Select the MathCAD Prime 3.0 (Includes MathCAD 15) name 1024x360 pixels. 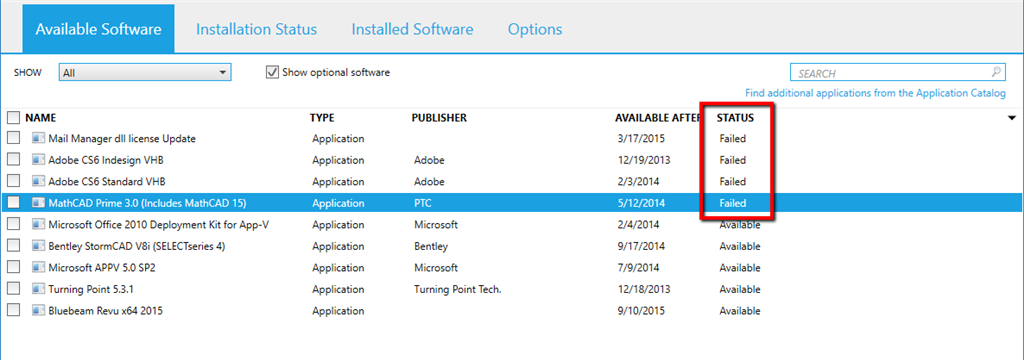pos(148,203)
